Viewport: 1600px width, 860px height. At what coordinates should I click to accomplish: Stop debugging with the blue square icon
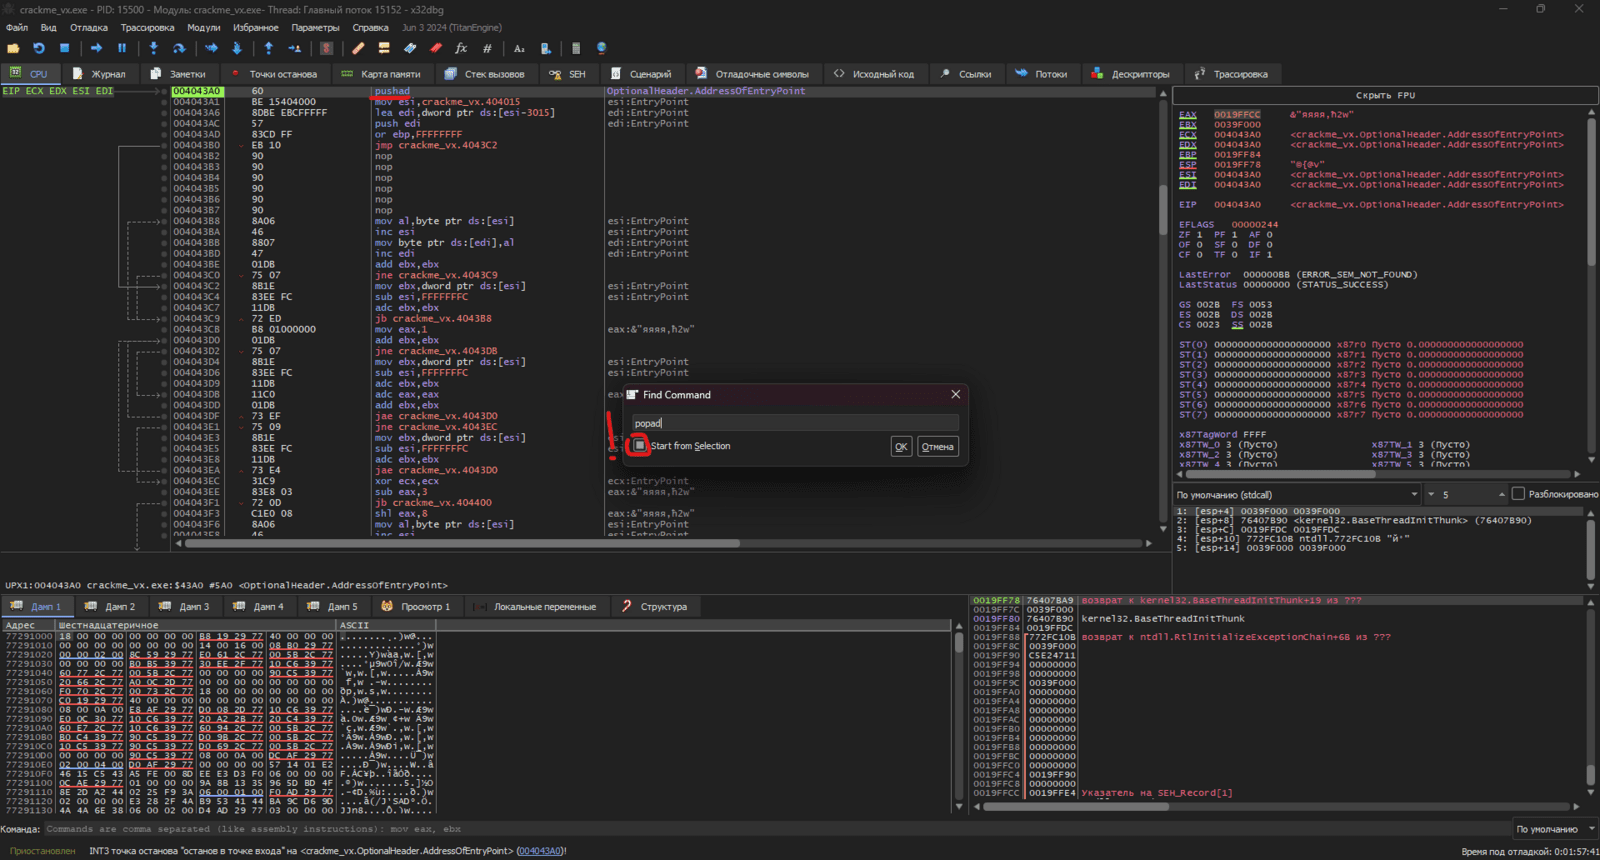tap(65, 48)
